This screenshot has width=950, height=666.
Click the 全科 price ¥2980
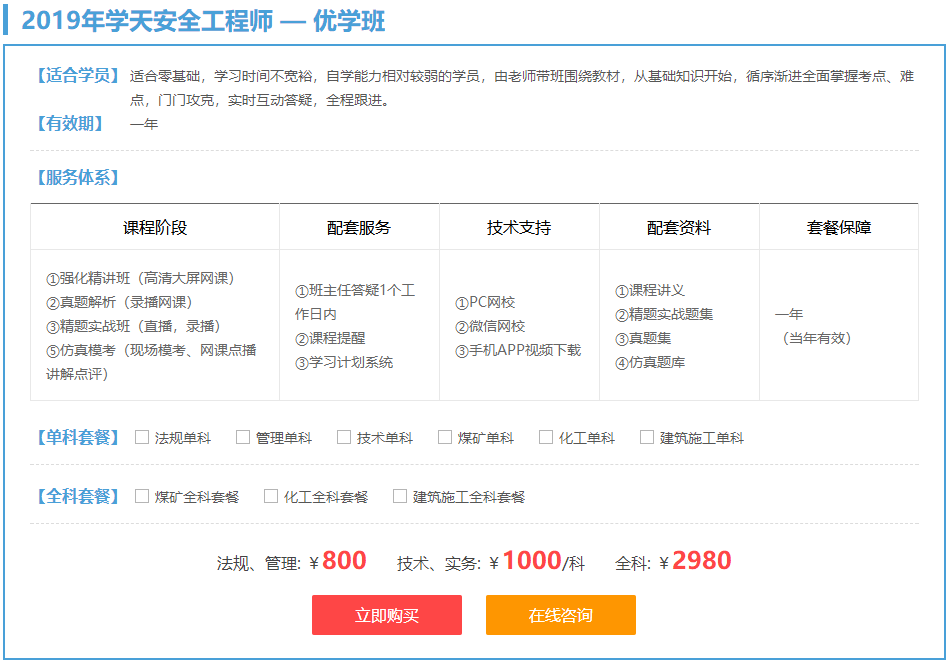701,561
